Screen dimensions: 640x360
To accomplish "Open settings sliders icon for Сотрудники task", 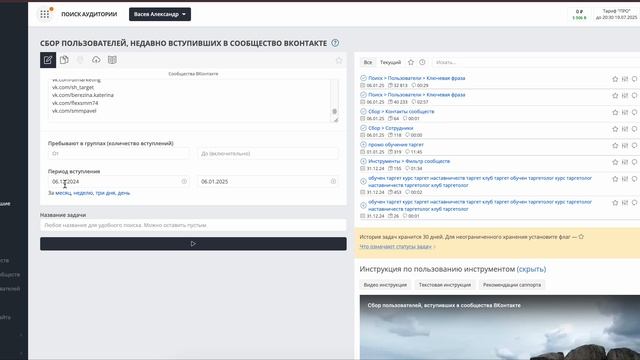I will [x=625, y=129].
